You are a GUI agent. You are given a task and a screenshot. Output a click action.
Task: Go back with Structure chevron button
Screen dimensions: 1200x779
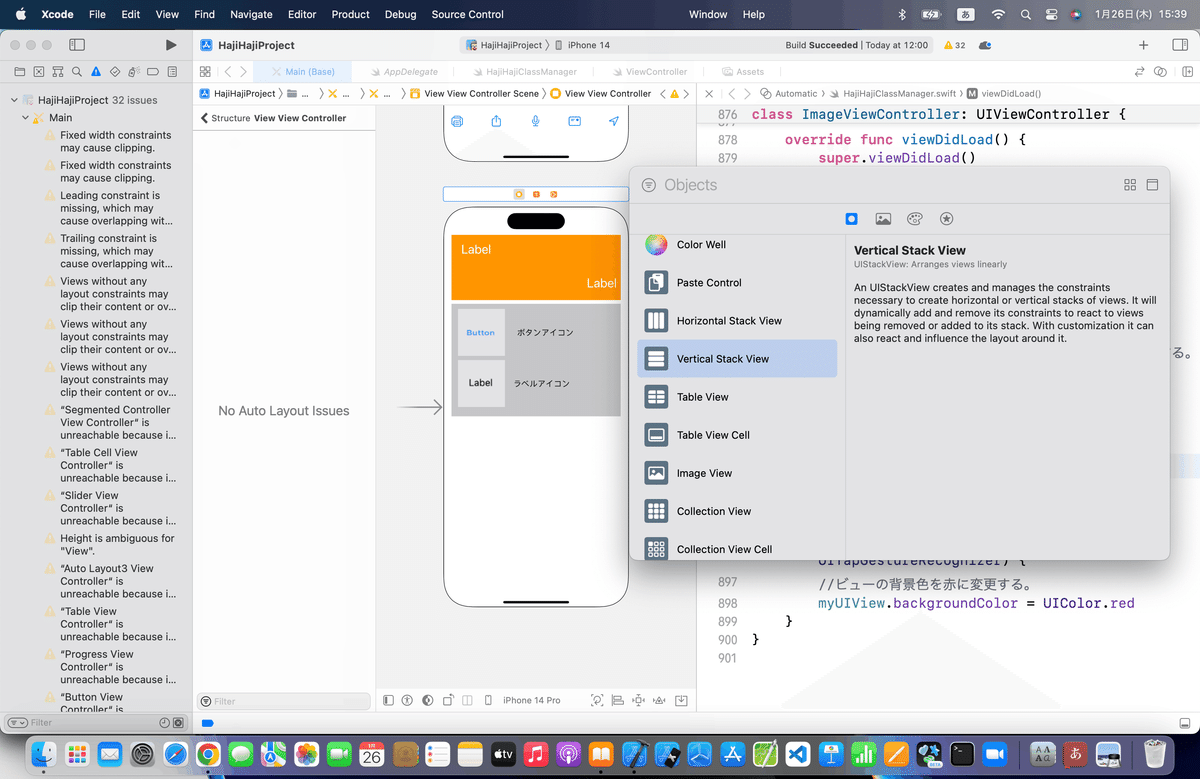(205, 118)
